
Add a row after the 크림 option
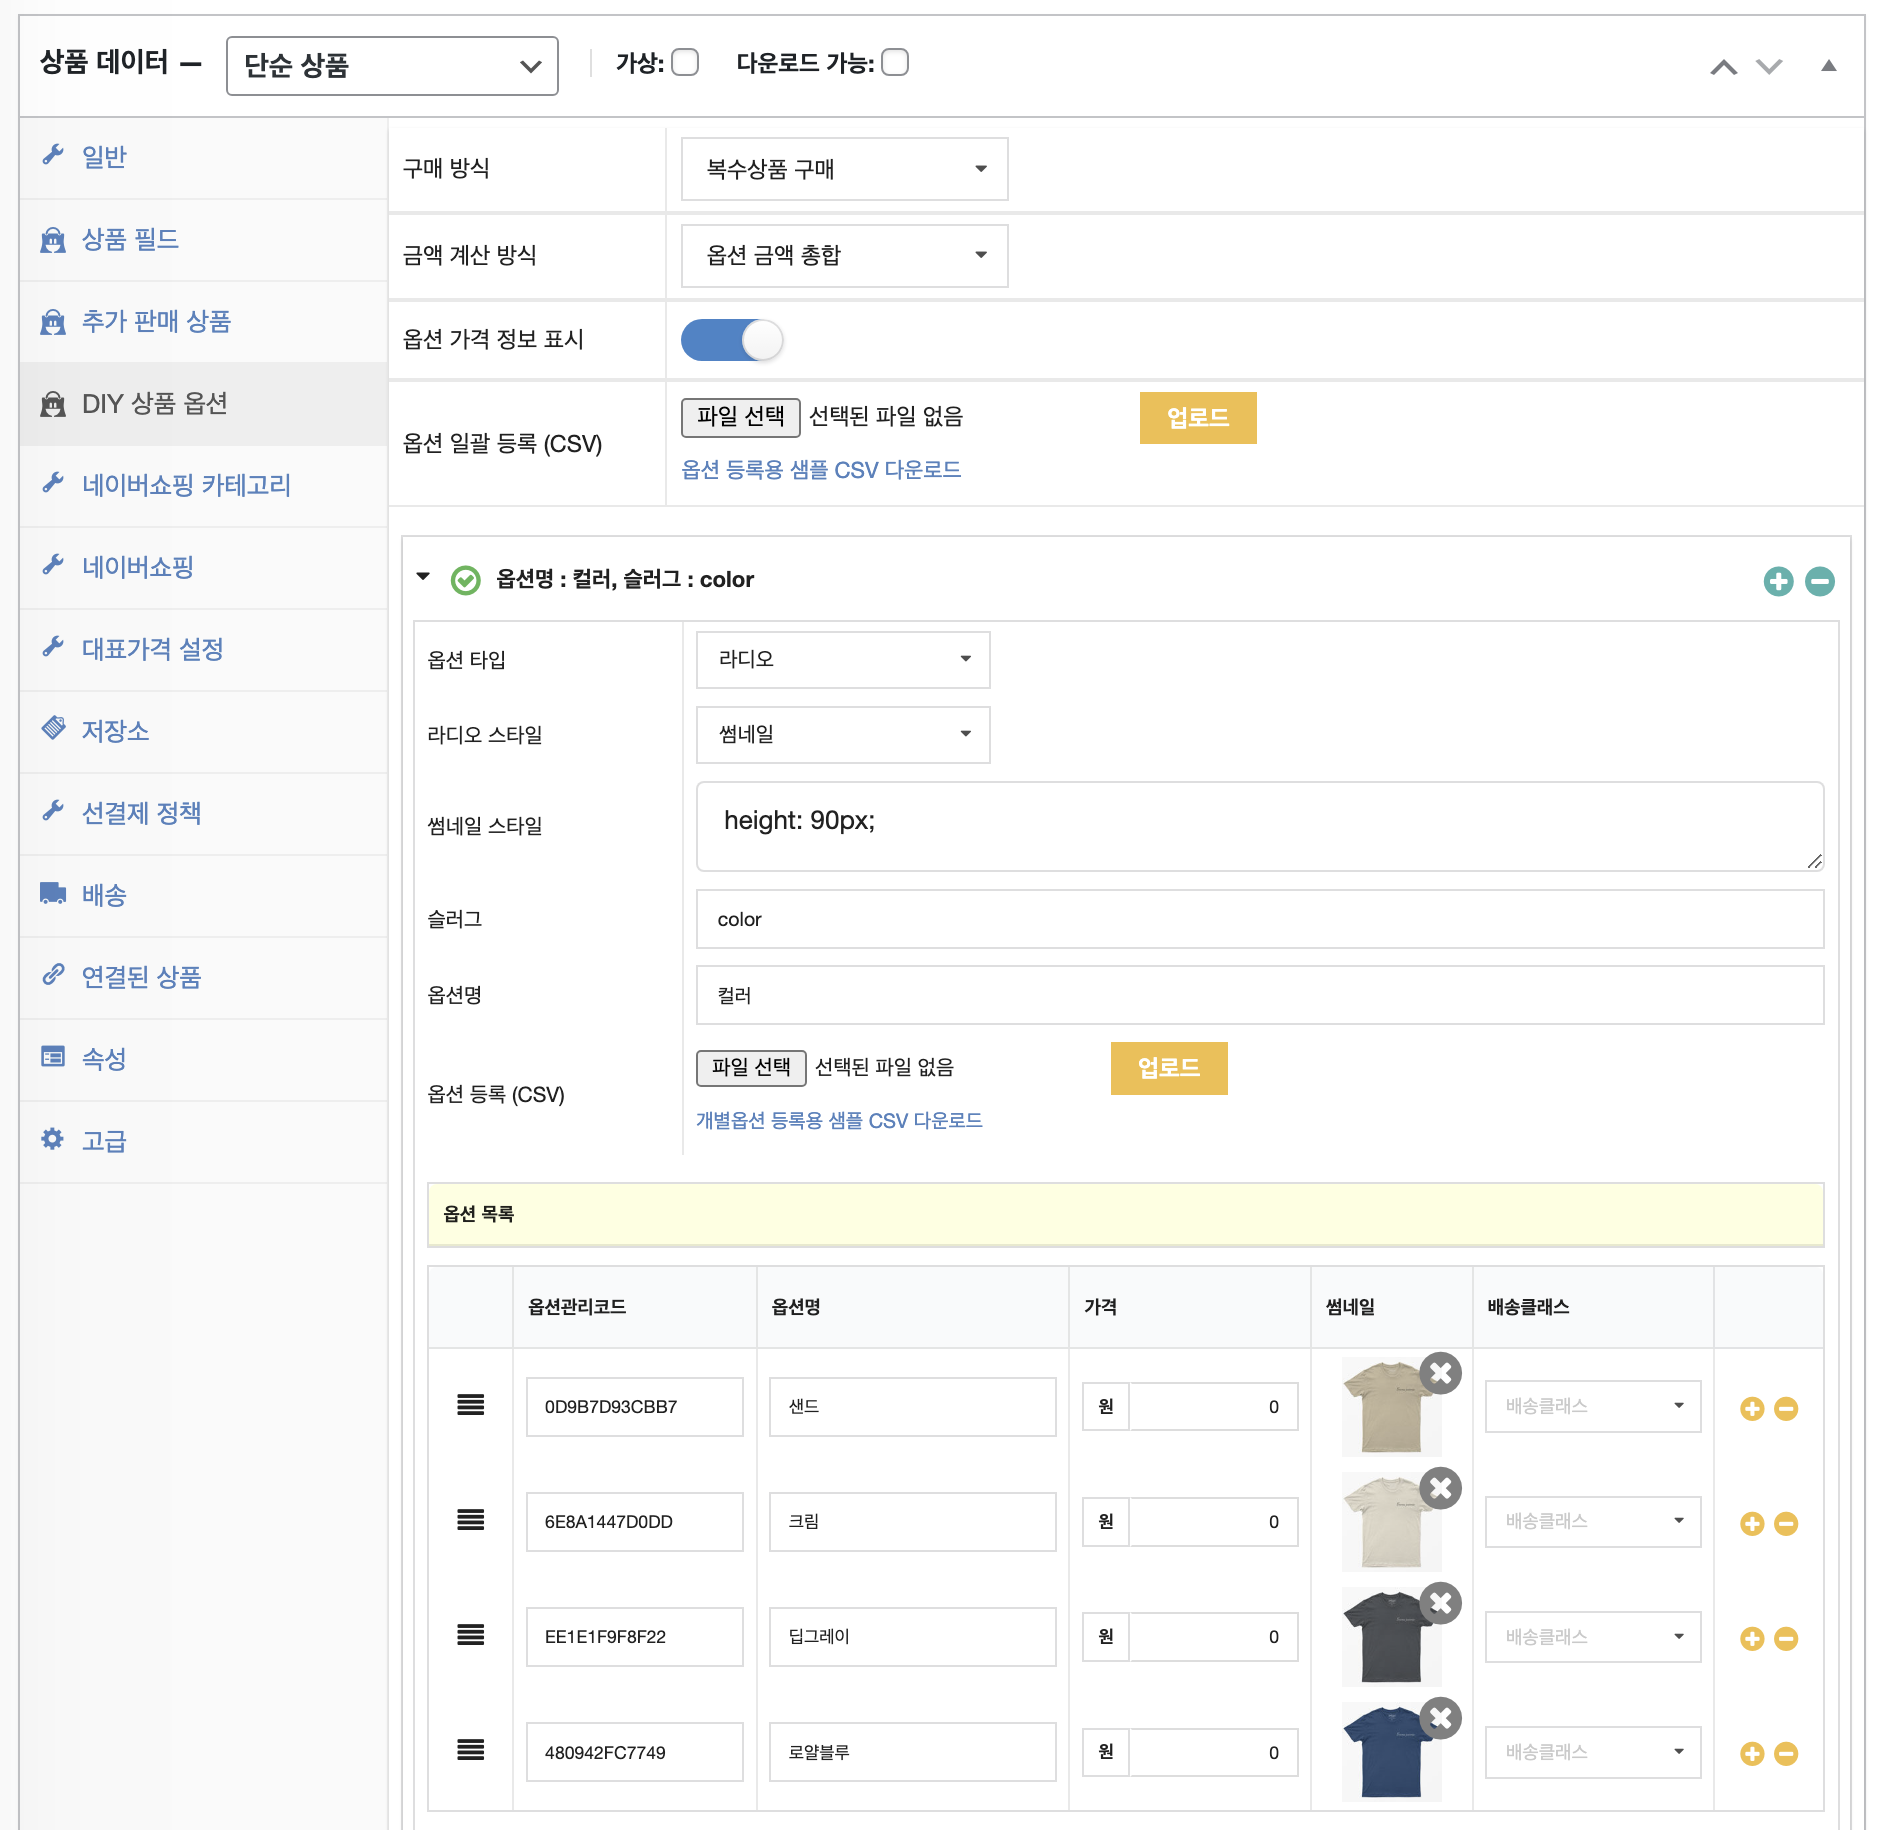[x=1751, y=1523]
